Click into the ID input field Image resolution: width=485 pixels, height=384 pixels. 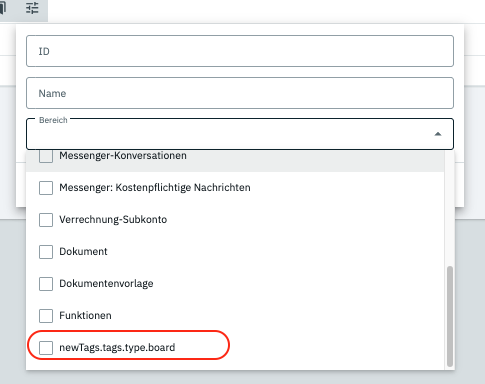click(x=240, y=51)
